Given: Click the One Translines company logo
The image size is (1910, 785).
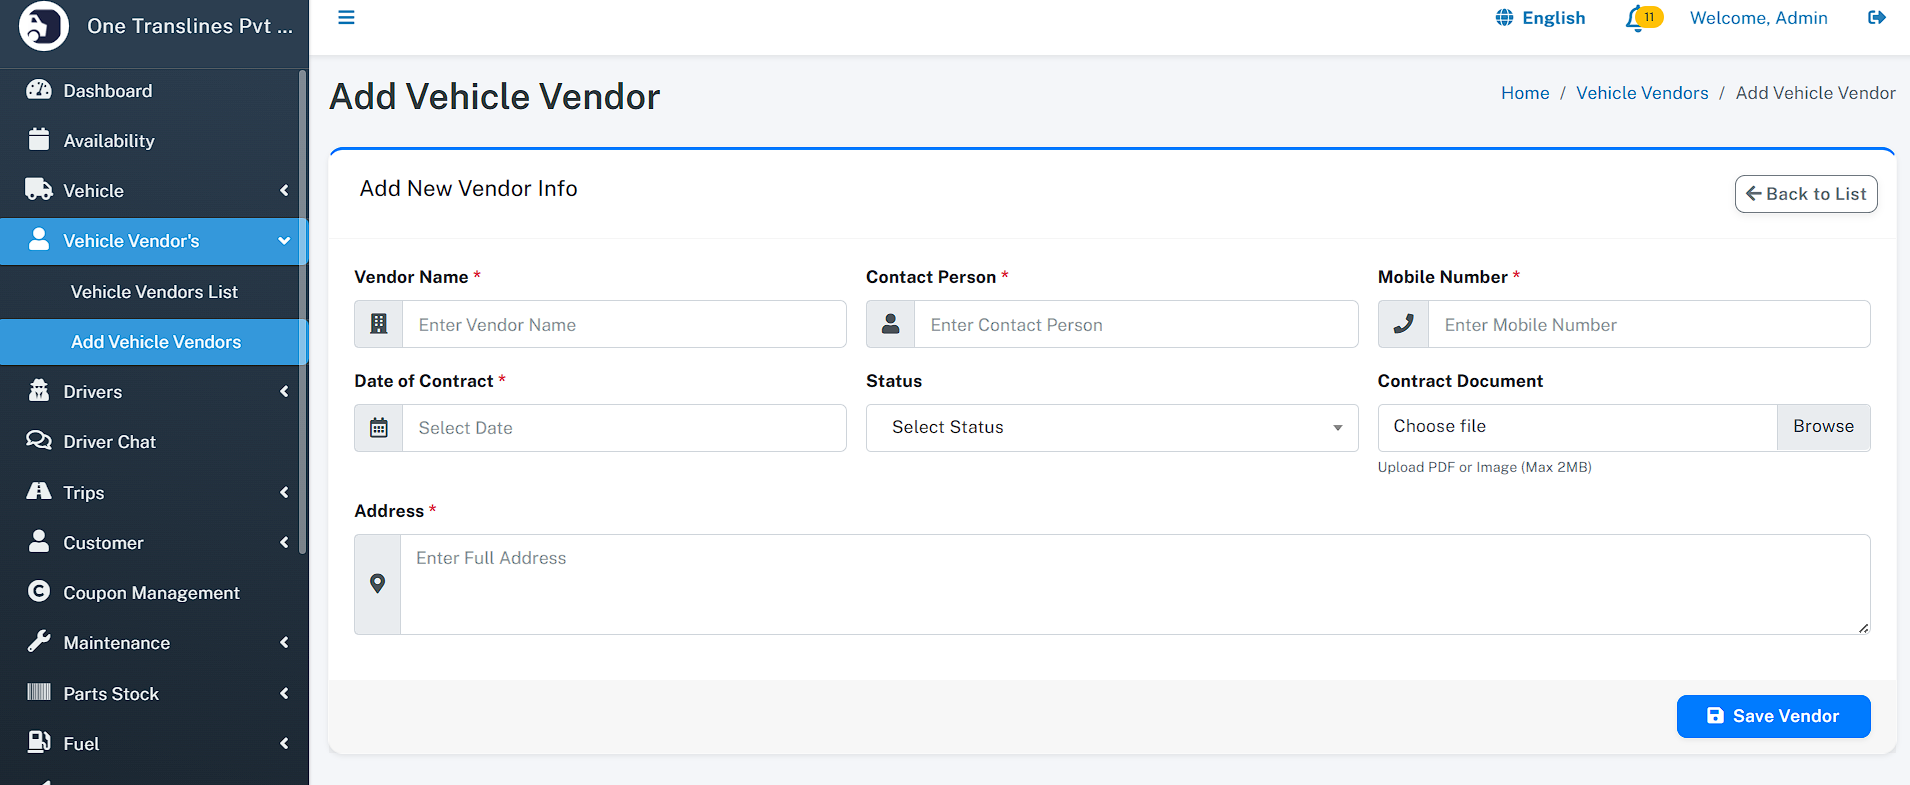Looking at the screenshot, I should [44, 26].
